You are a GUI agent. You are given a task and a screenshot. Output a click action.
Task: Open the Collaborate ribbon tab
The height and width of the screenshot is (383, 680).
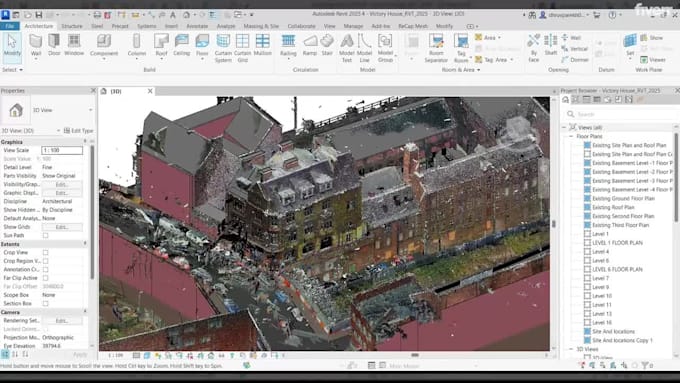pyautogui.click(x=301, y=26)
